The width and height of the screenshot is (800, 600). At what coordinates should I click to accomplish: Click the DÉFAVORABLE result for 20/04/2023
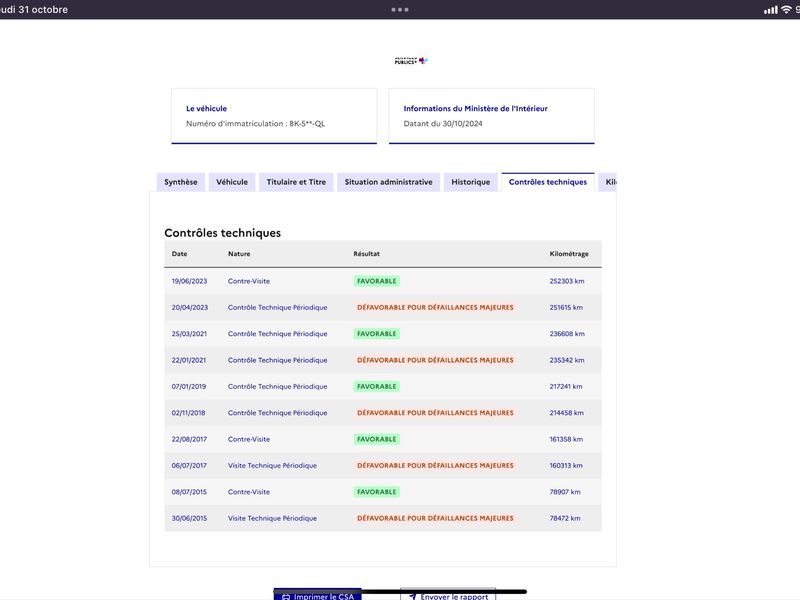coord(435,308)
